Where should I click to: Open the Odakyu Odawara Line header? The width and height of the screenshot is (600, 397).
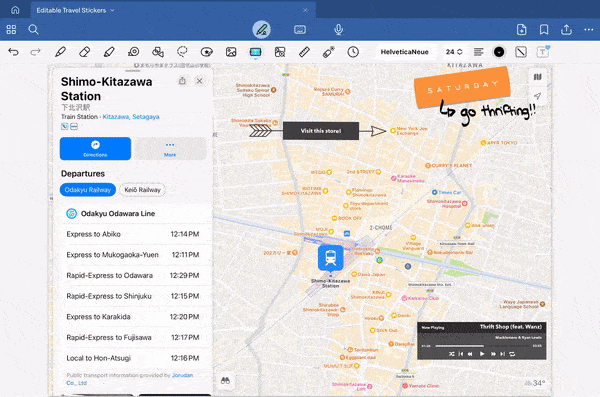(133, 214)
